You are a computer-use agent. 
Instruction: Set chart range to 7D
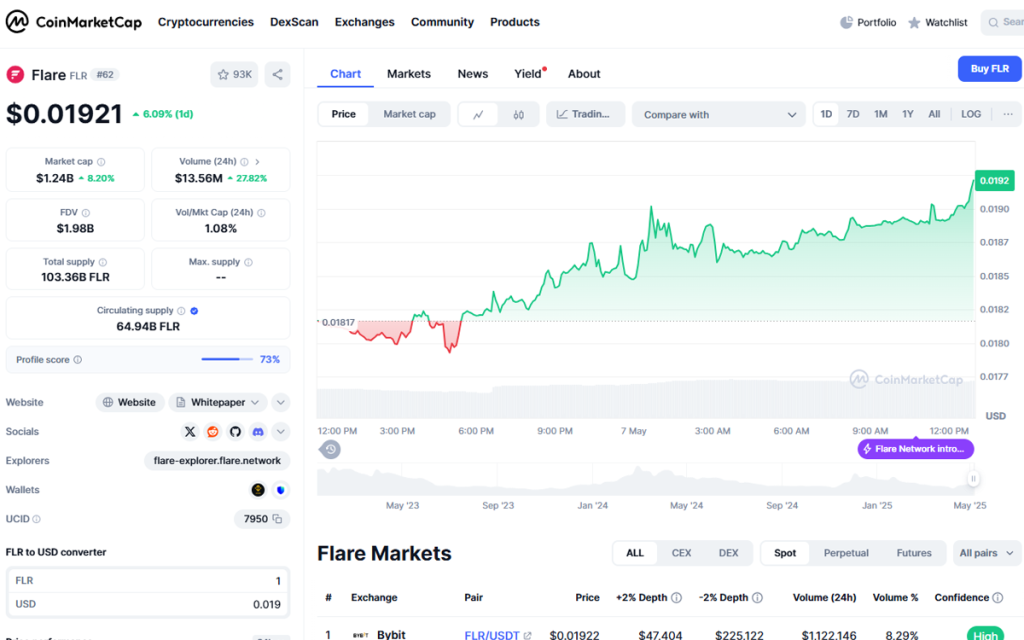[x=853, y=114]
